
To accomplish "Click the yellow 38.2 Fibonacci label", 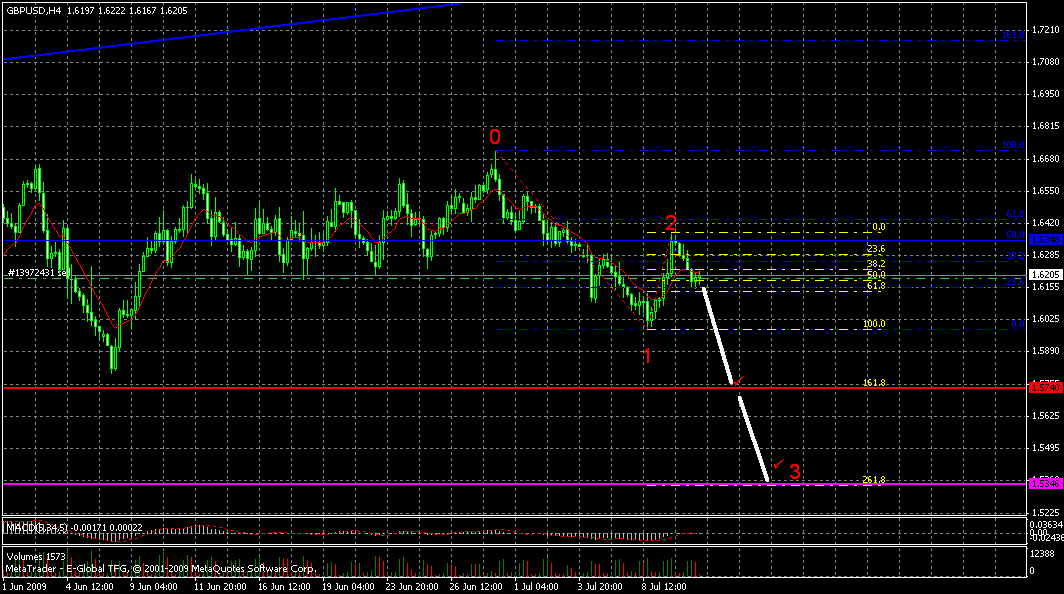I will point(876,263).
